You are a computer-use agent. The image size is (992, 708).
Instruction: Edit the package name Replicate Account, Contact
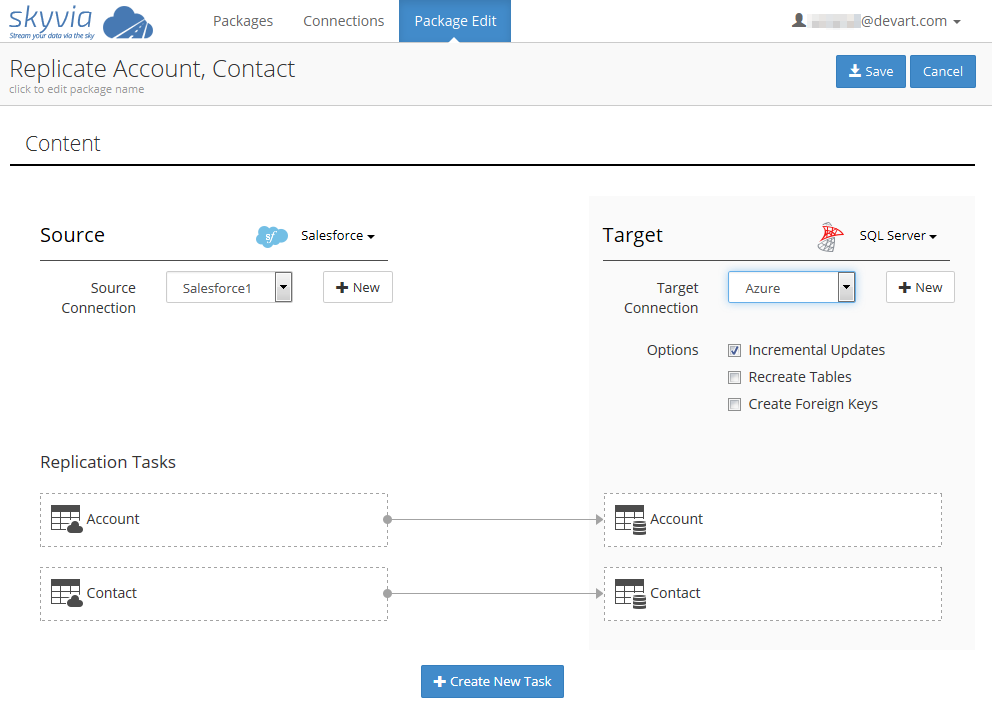(x=152, y=69)
